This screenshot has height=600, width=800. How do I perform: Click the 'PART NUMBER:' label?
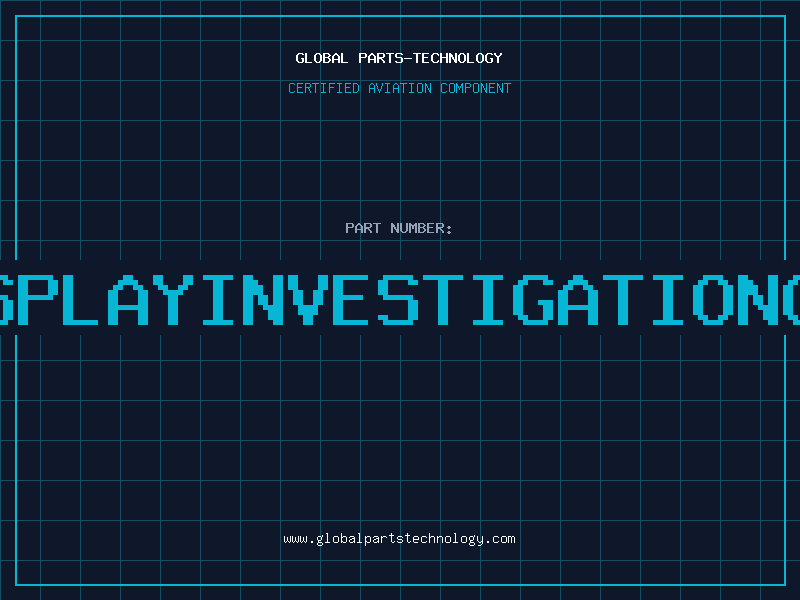pos(399,228)
